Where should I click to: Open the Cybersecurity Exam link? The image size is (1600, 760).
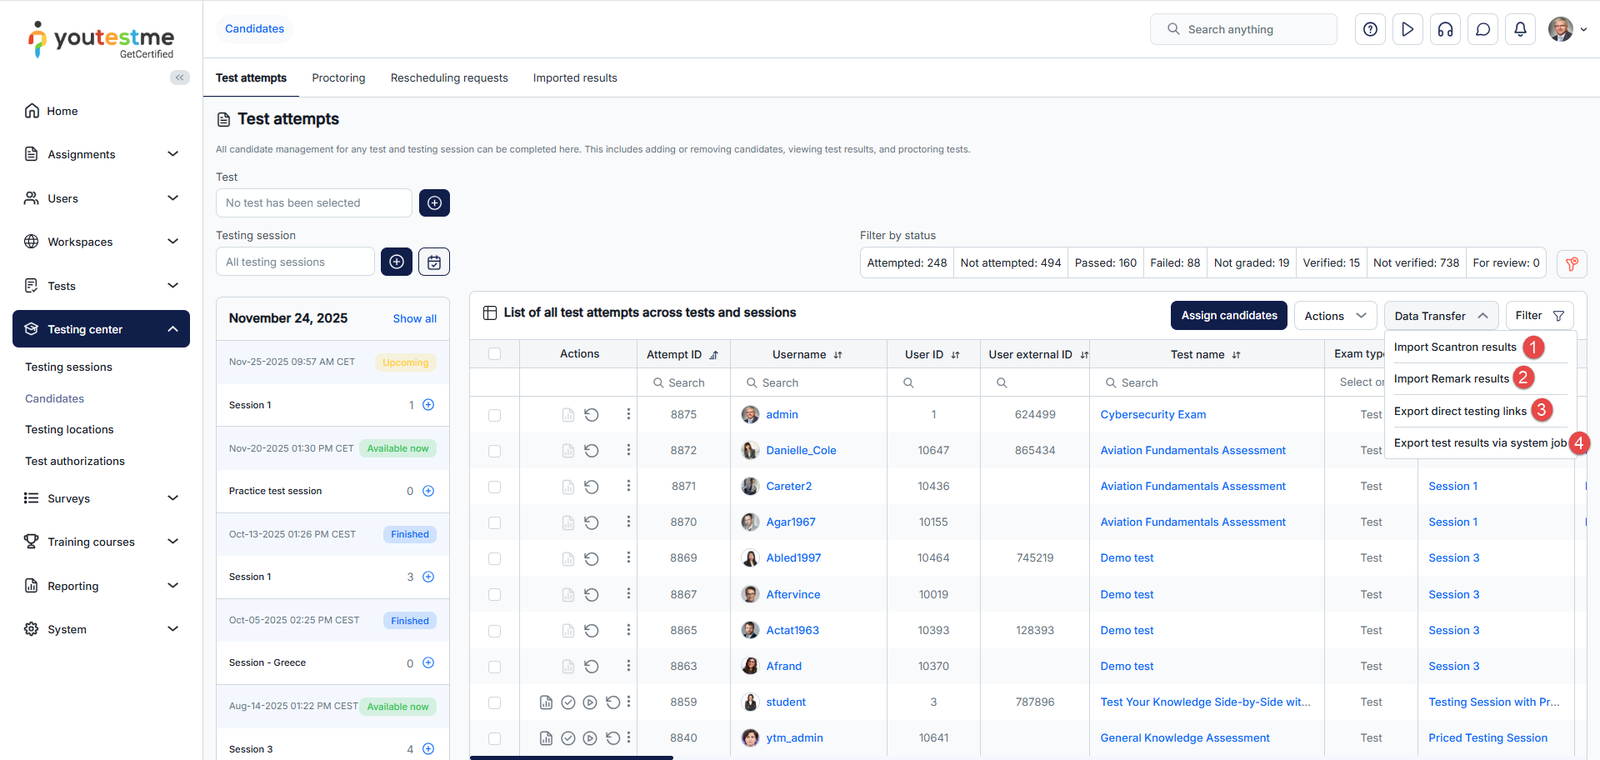(x=1152, y=415)
